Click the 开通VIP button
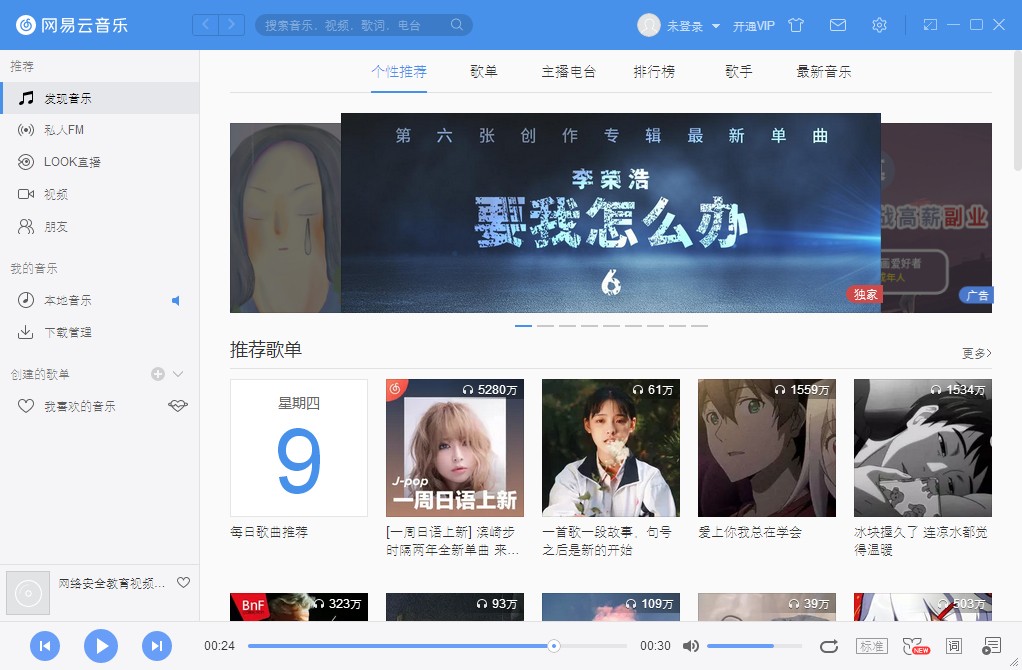This screenshot has width=1022, height=670. point(755,25)
